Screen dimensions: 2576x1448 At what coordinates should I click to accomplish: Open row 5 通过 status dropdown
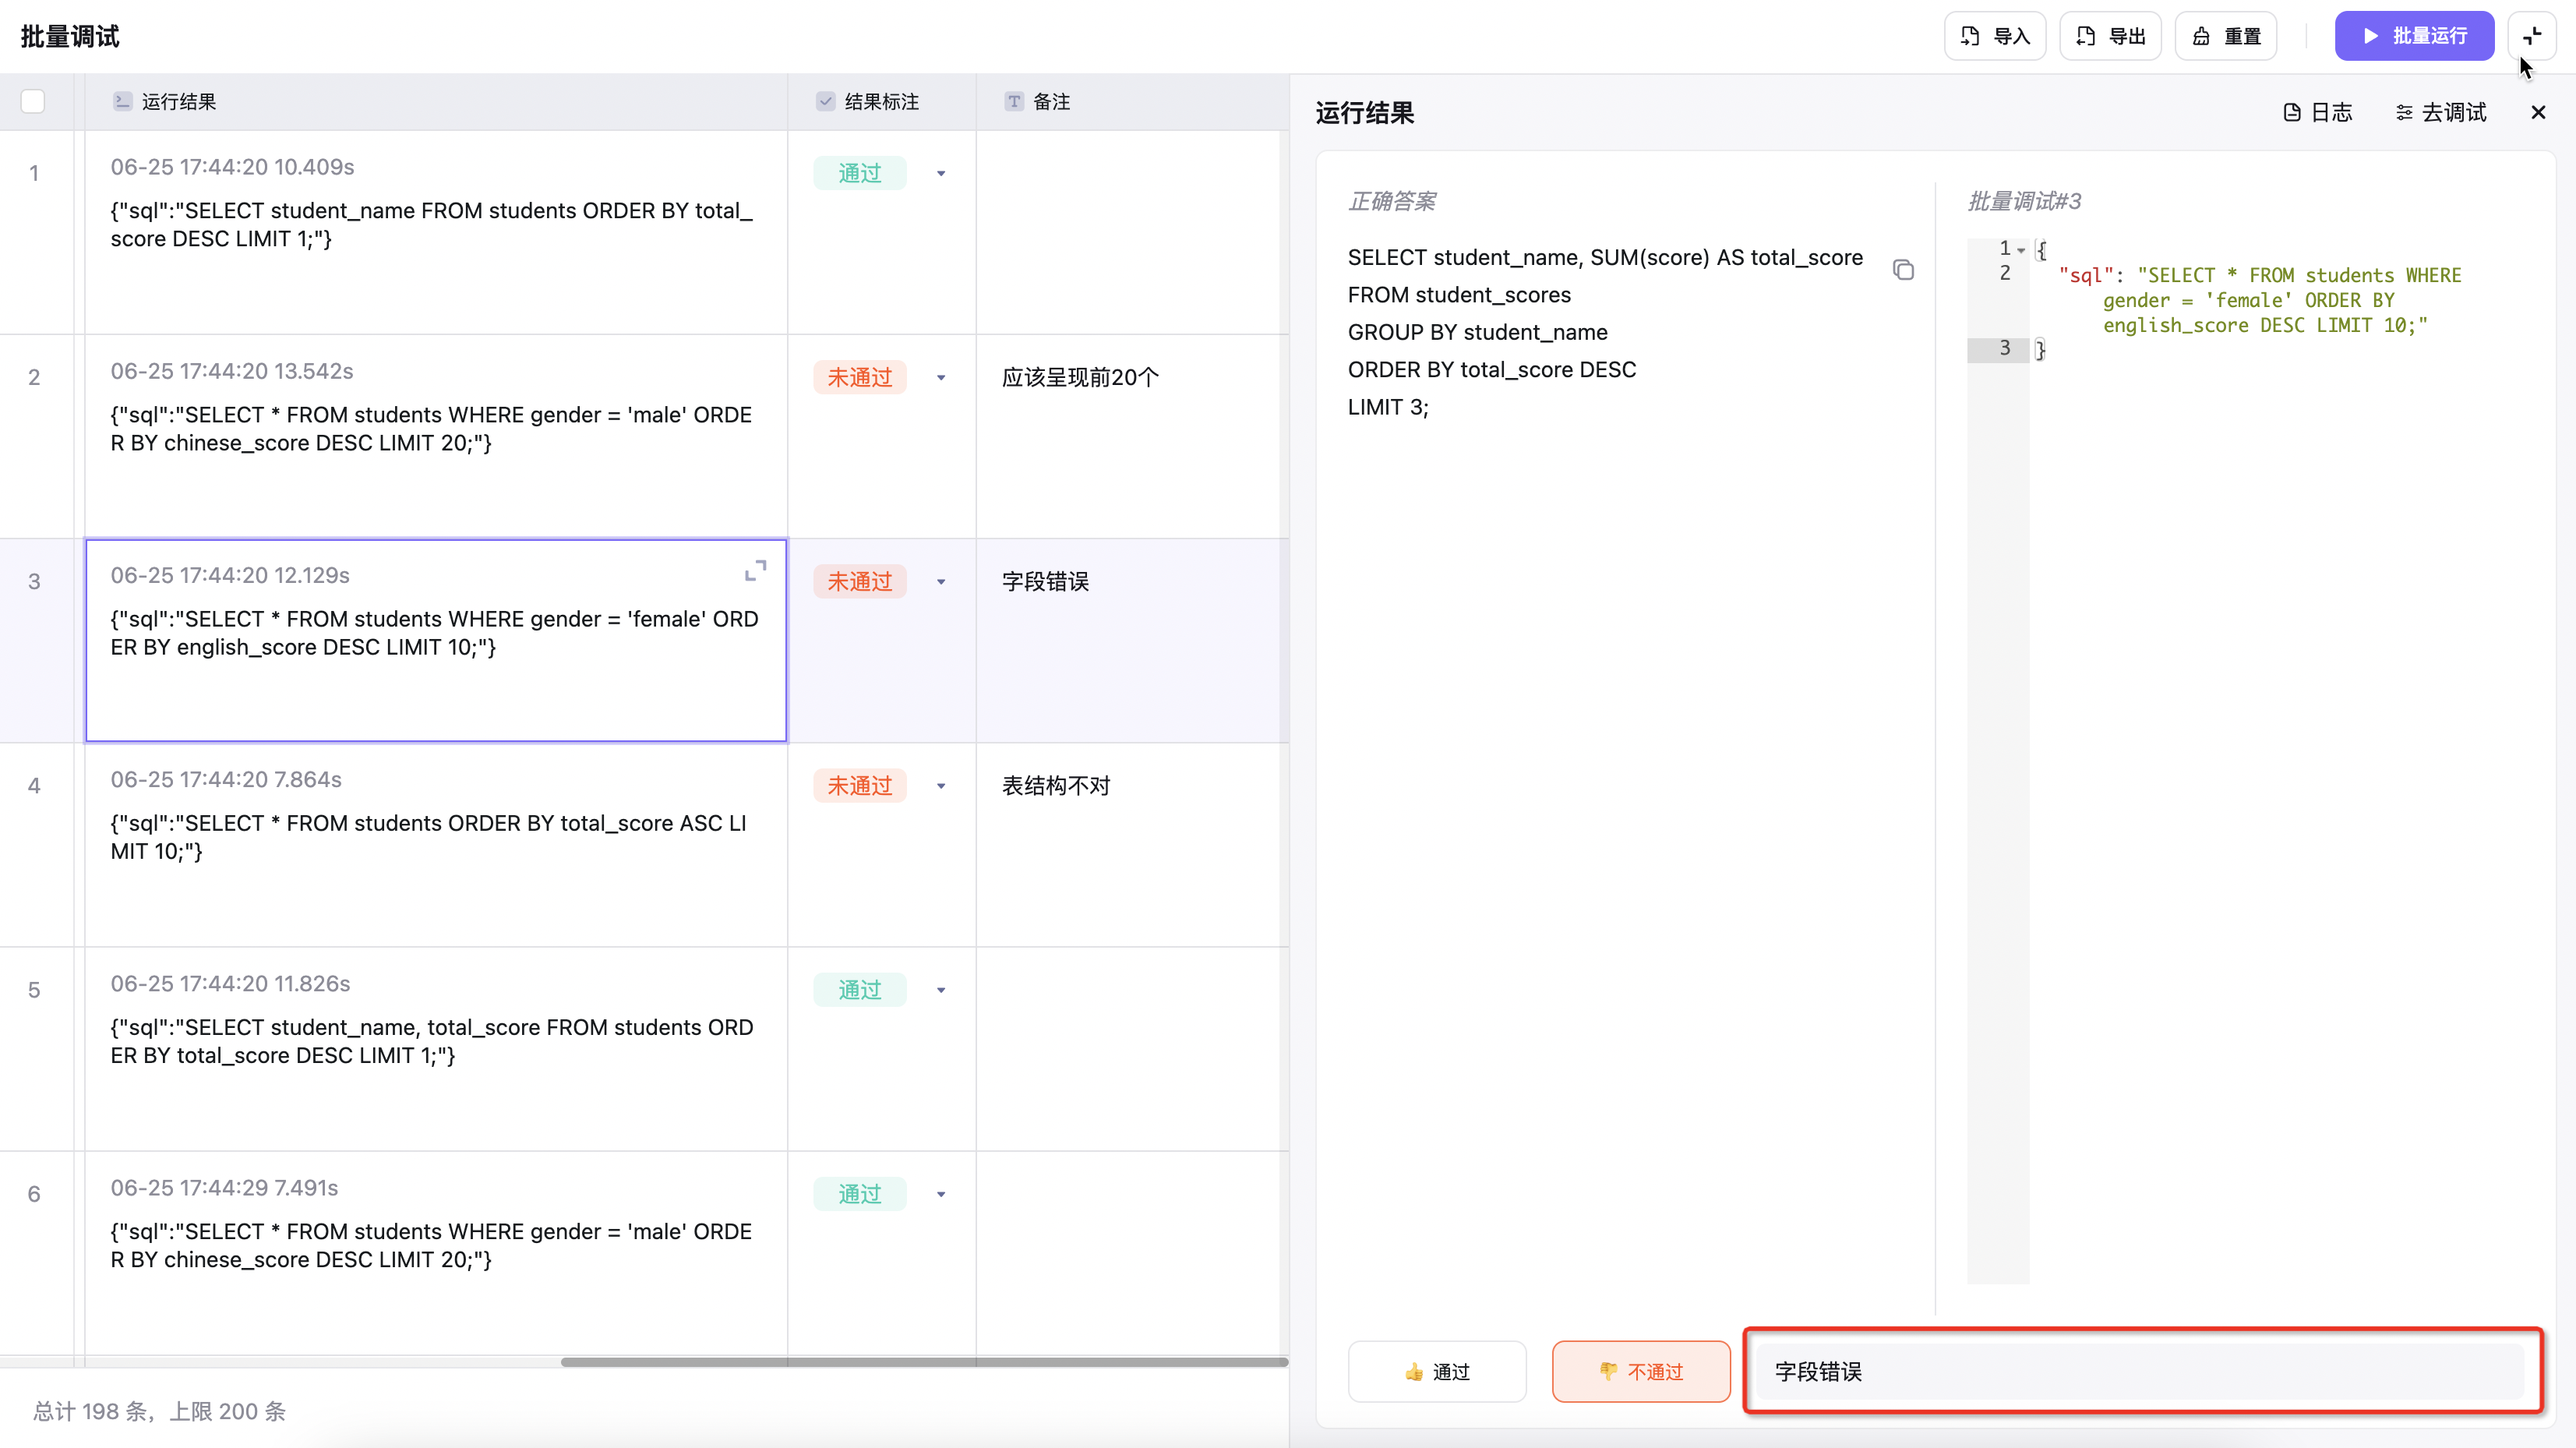click(941, 990)
